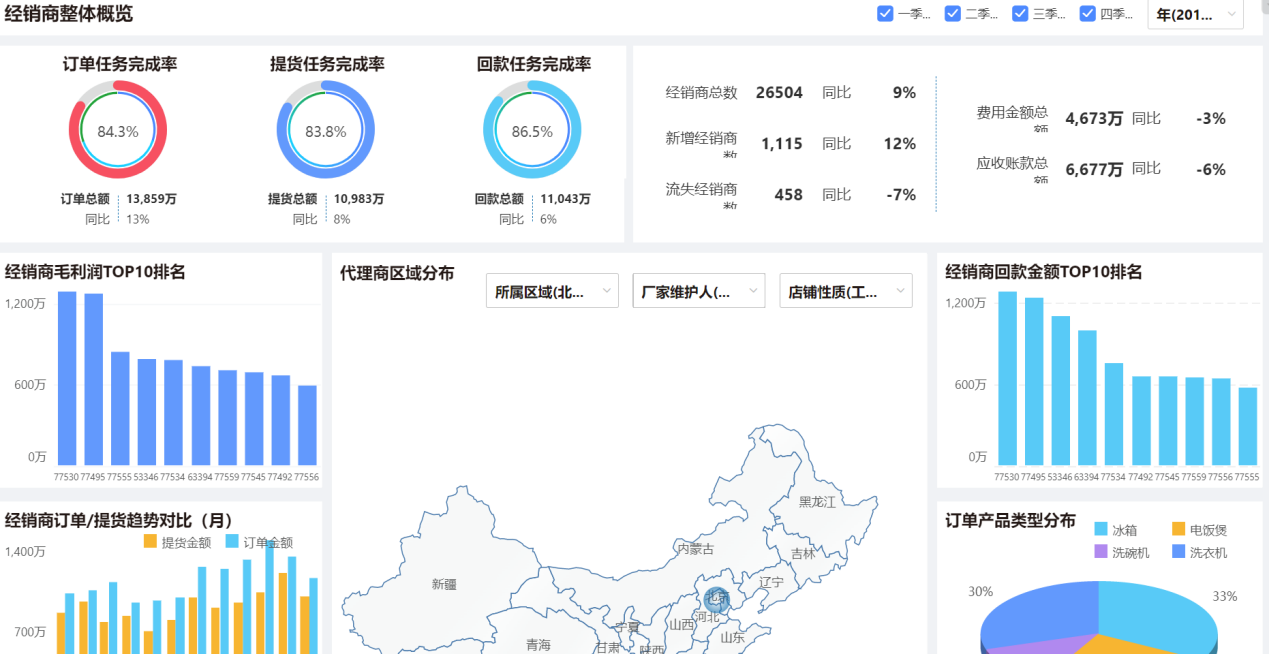Click the 经销商总数 value 26504
Viewport: 1269px width, 654px height.
(x=779, y=93)
